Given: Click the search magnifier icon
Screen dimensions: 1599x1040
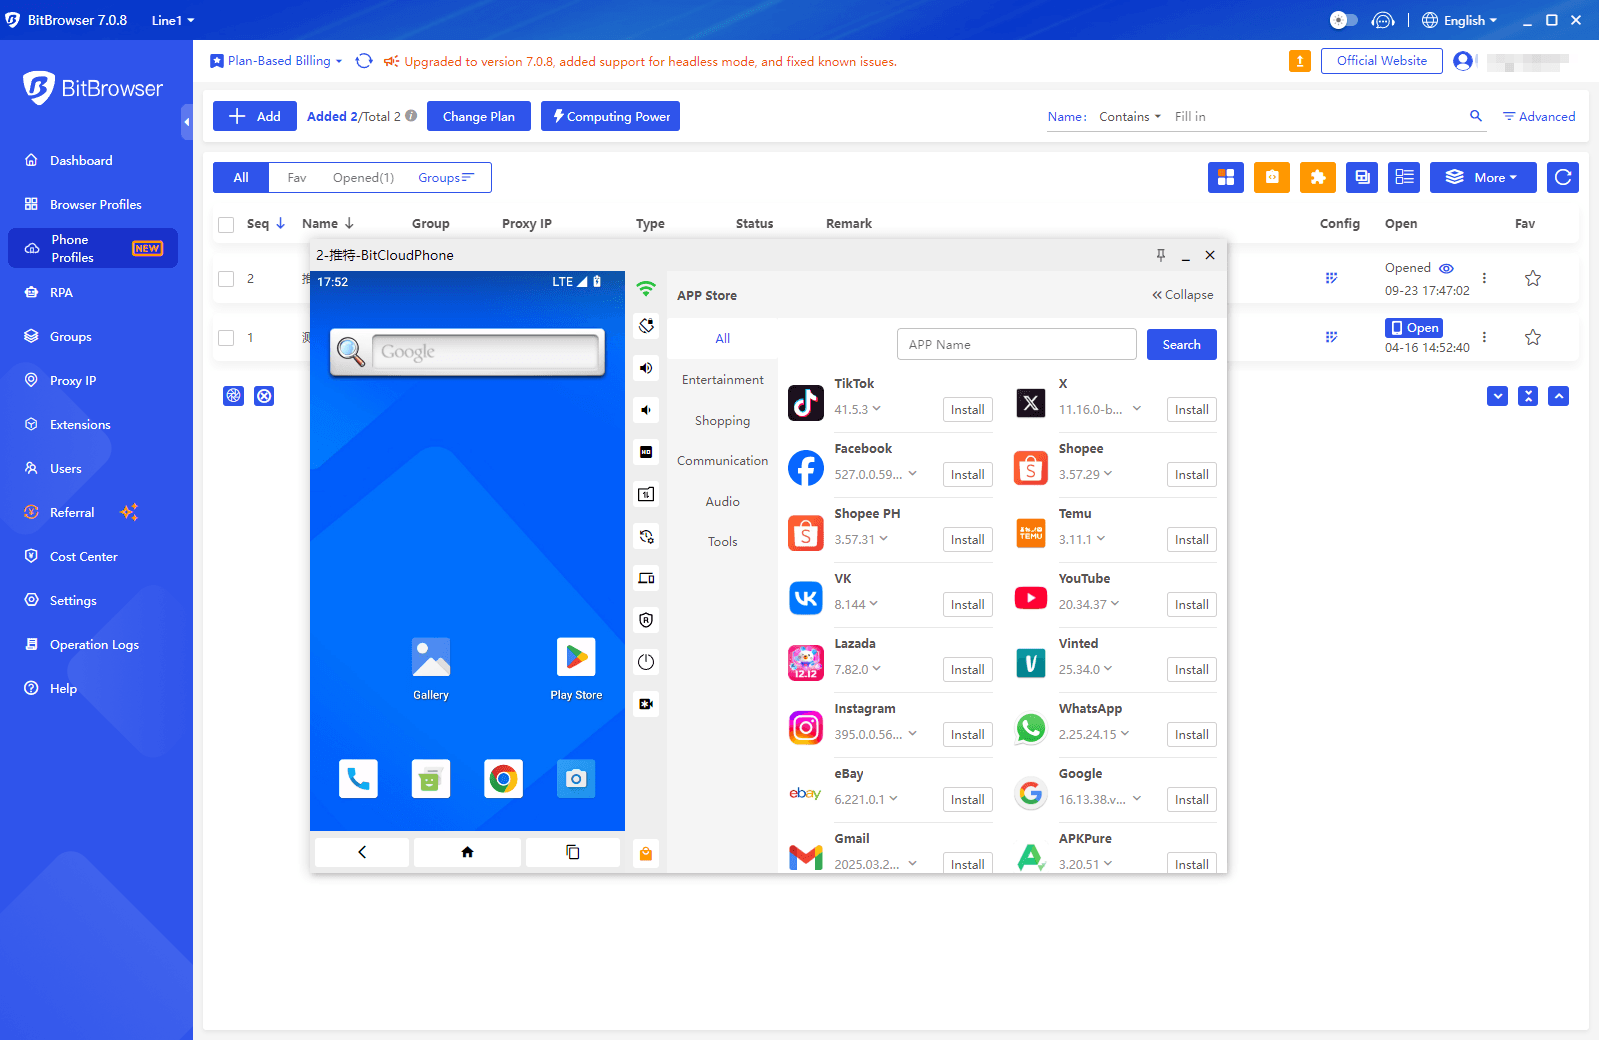Looking at the screenshot, I should pyautogui.click(x=1475, y=116).
